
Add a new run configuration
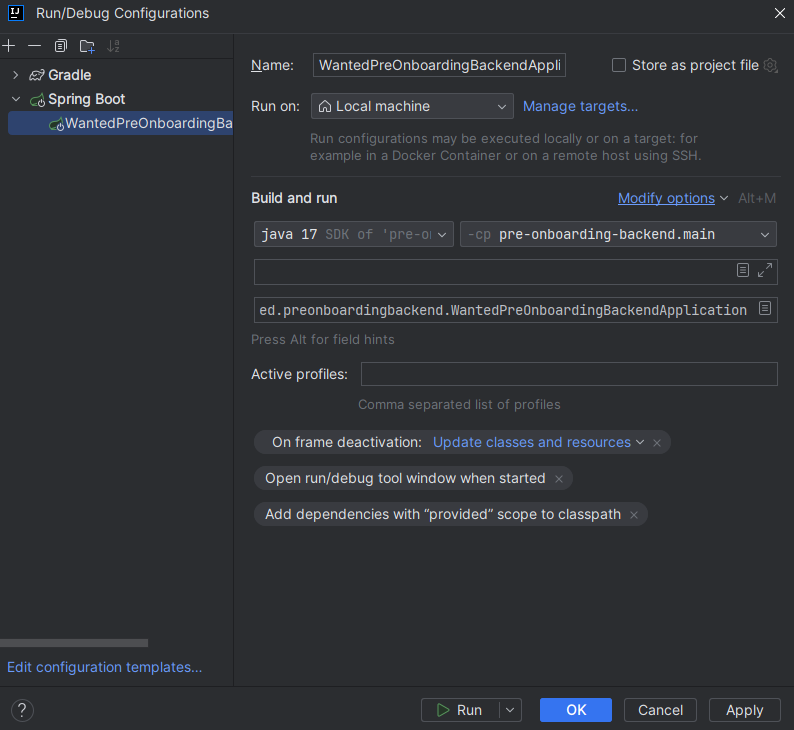tap(9, 46)
